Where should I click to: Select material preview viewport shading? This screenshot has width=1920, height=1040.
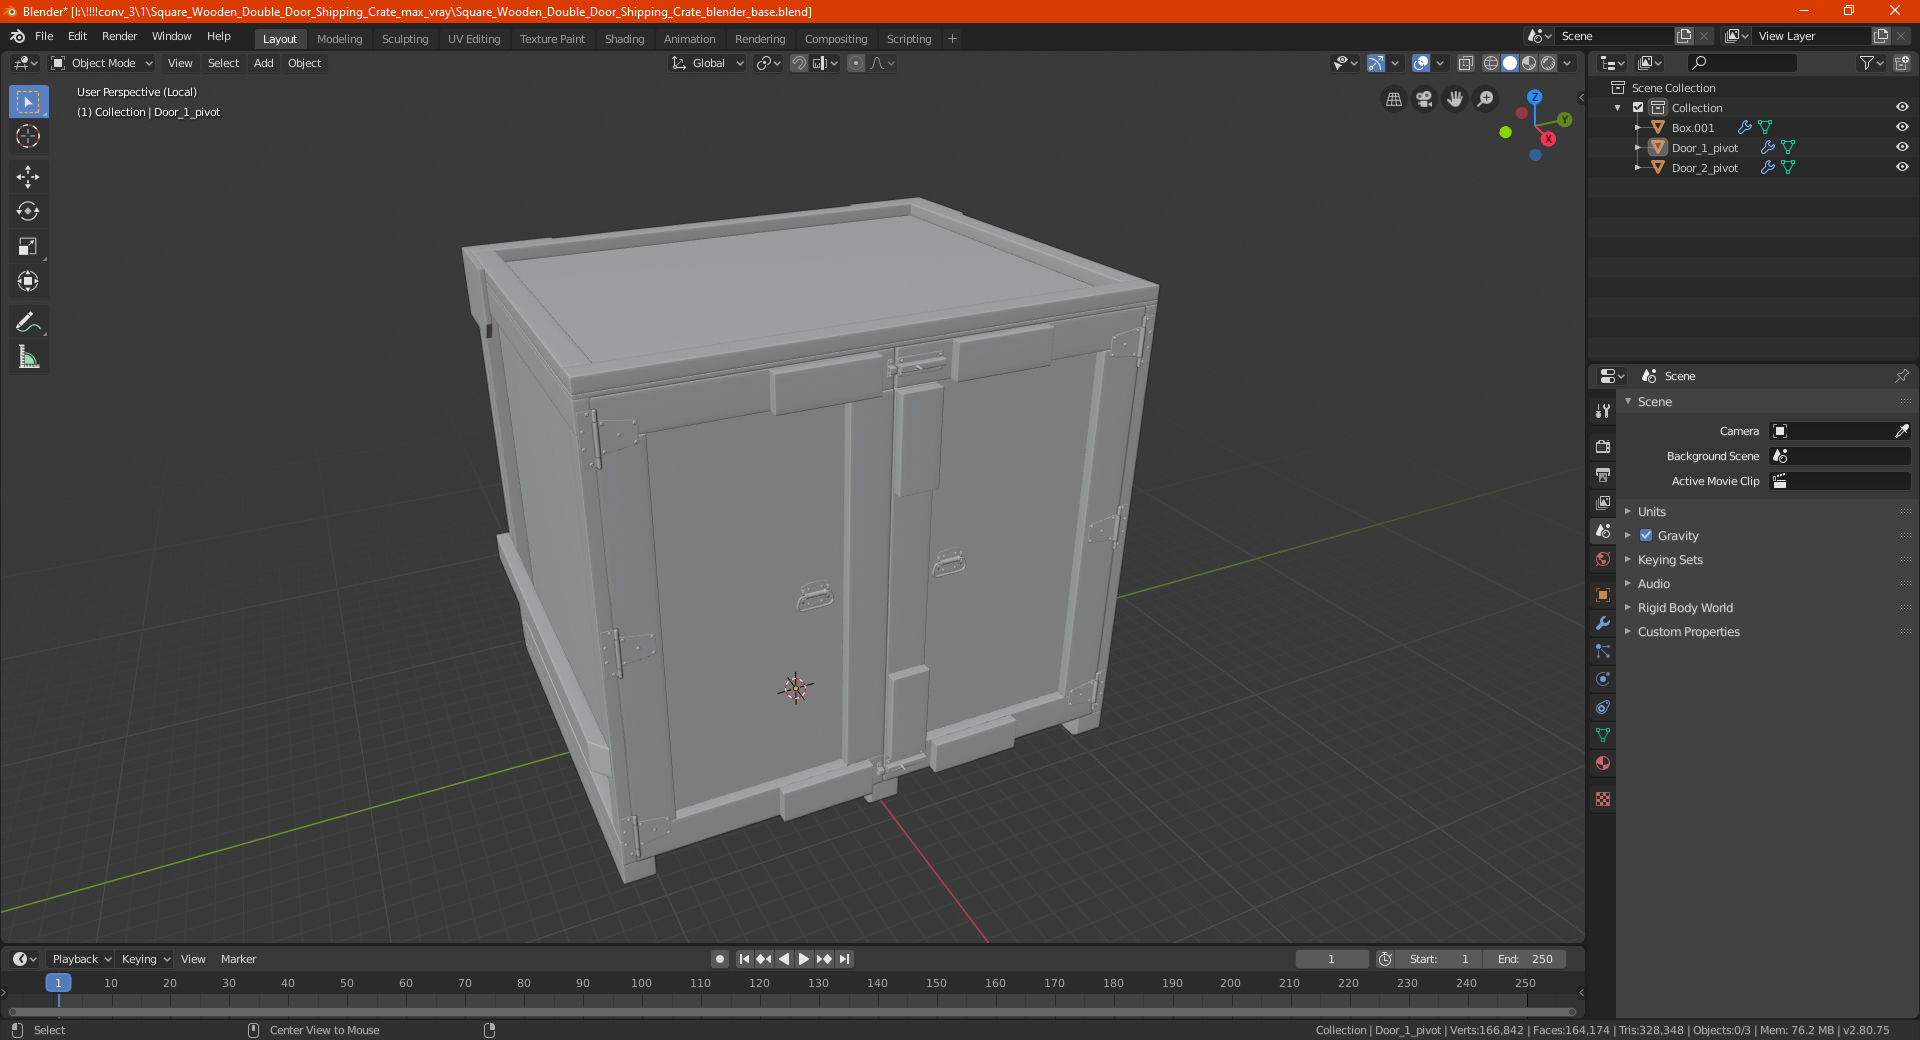(1529, 63)
